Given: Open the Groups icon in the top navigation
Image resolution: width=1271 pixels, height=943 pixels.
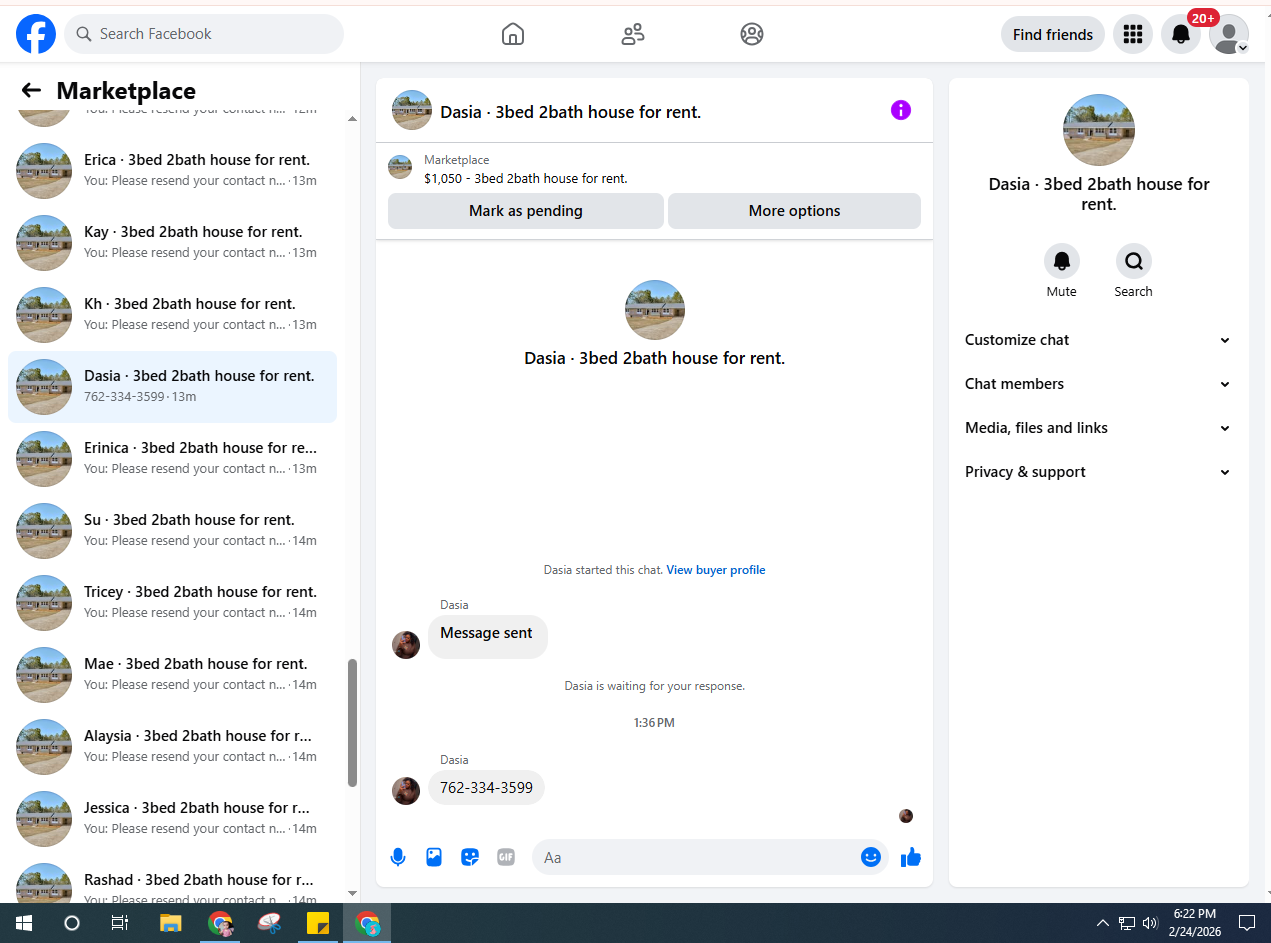Looking at the screenshot, I should point(752,34).
